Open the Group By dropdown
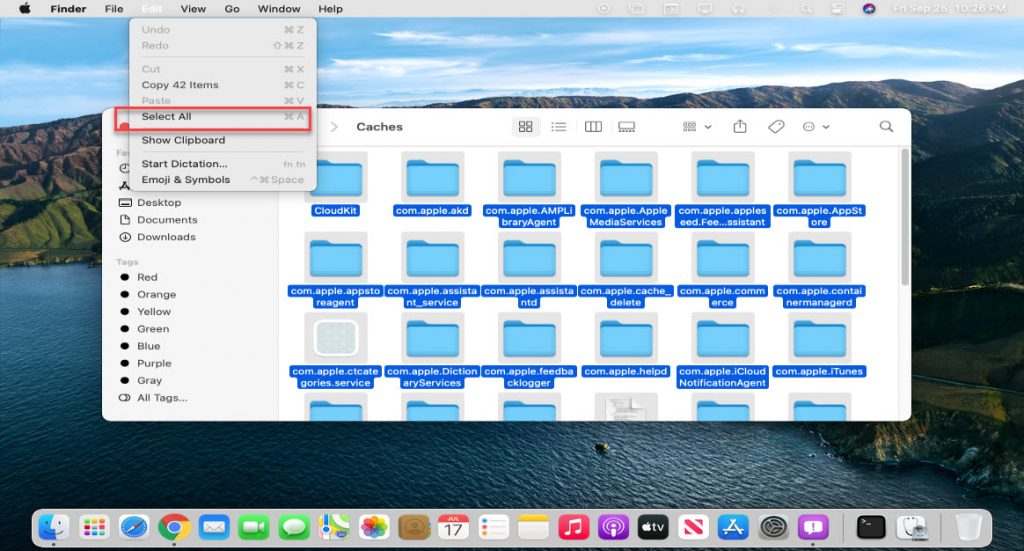This screenshot has width=1024, height=551. [697, 127]
